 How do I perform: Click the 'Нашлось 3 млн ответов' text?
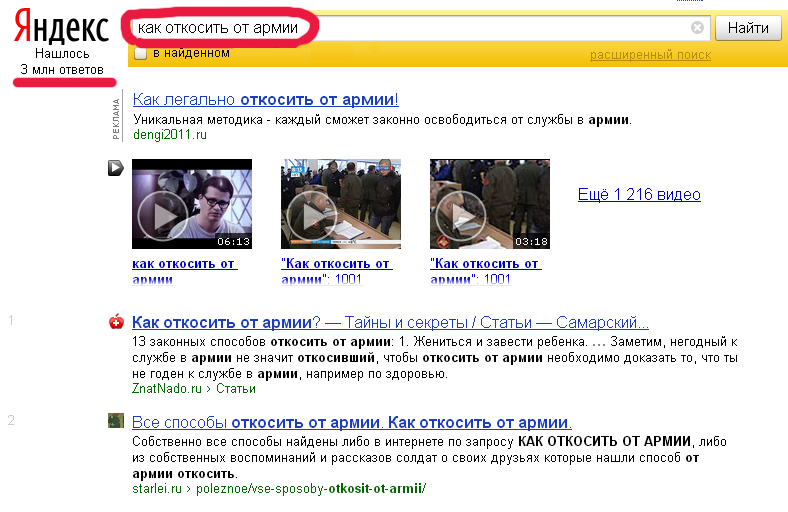point(62,62)
